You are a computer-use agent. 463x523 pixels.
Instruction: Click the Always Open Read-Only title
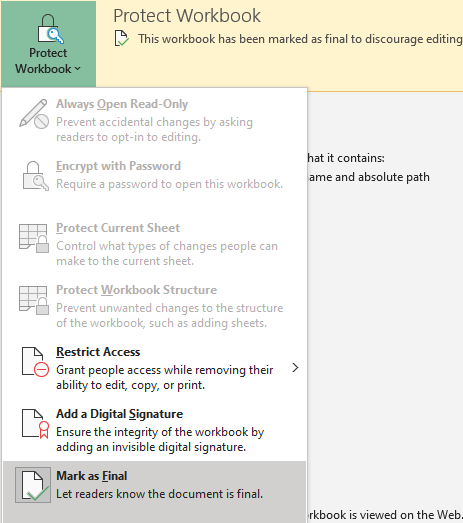click(x=122, y=104)
